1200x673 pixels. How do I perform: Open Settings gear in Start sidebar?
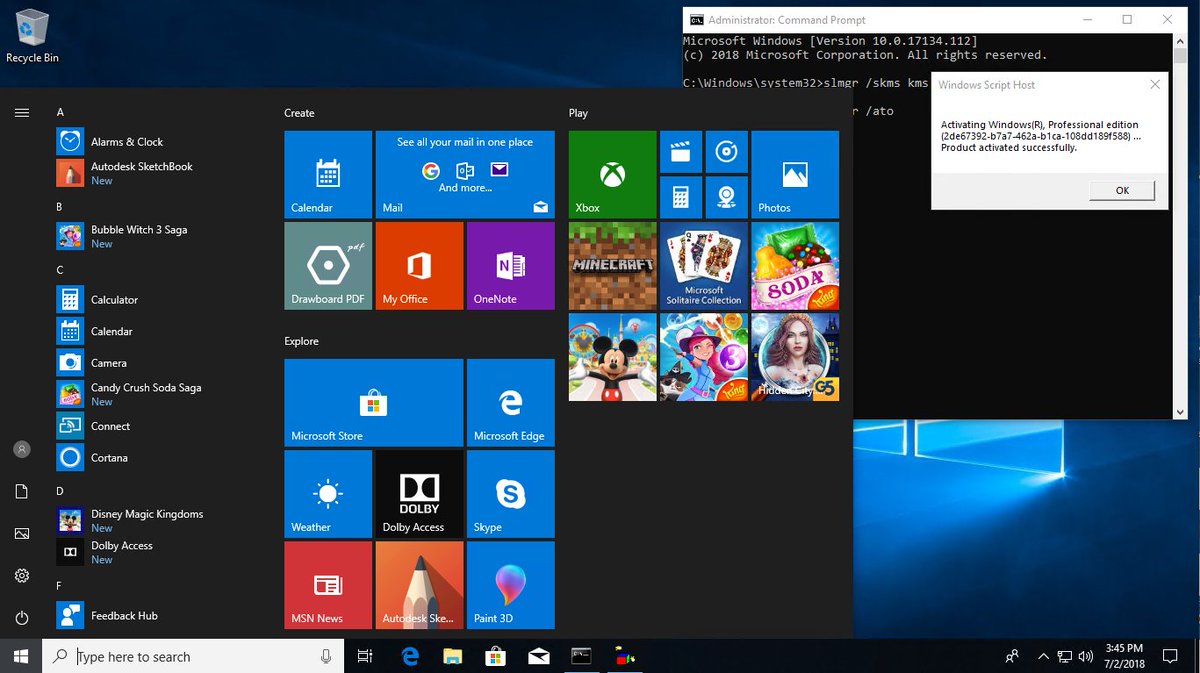click(x=22, y=576)
